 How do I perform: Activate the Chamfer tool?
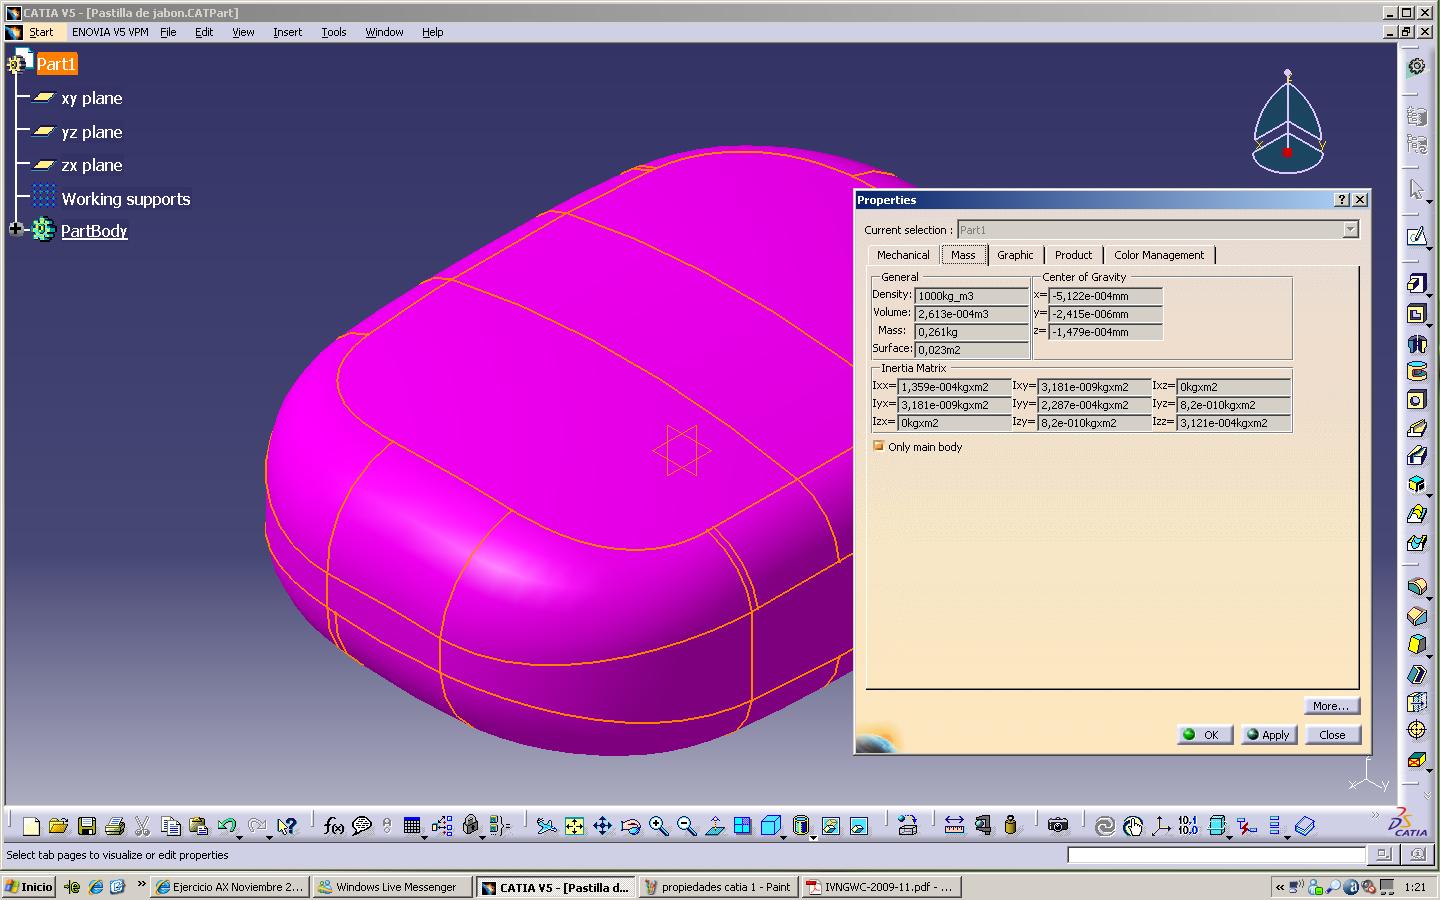[1416, 615]
